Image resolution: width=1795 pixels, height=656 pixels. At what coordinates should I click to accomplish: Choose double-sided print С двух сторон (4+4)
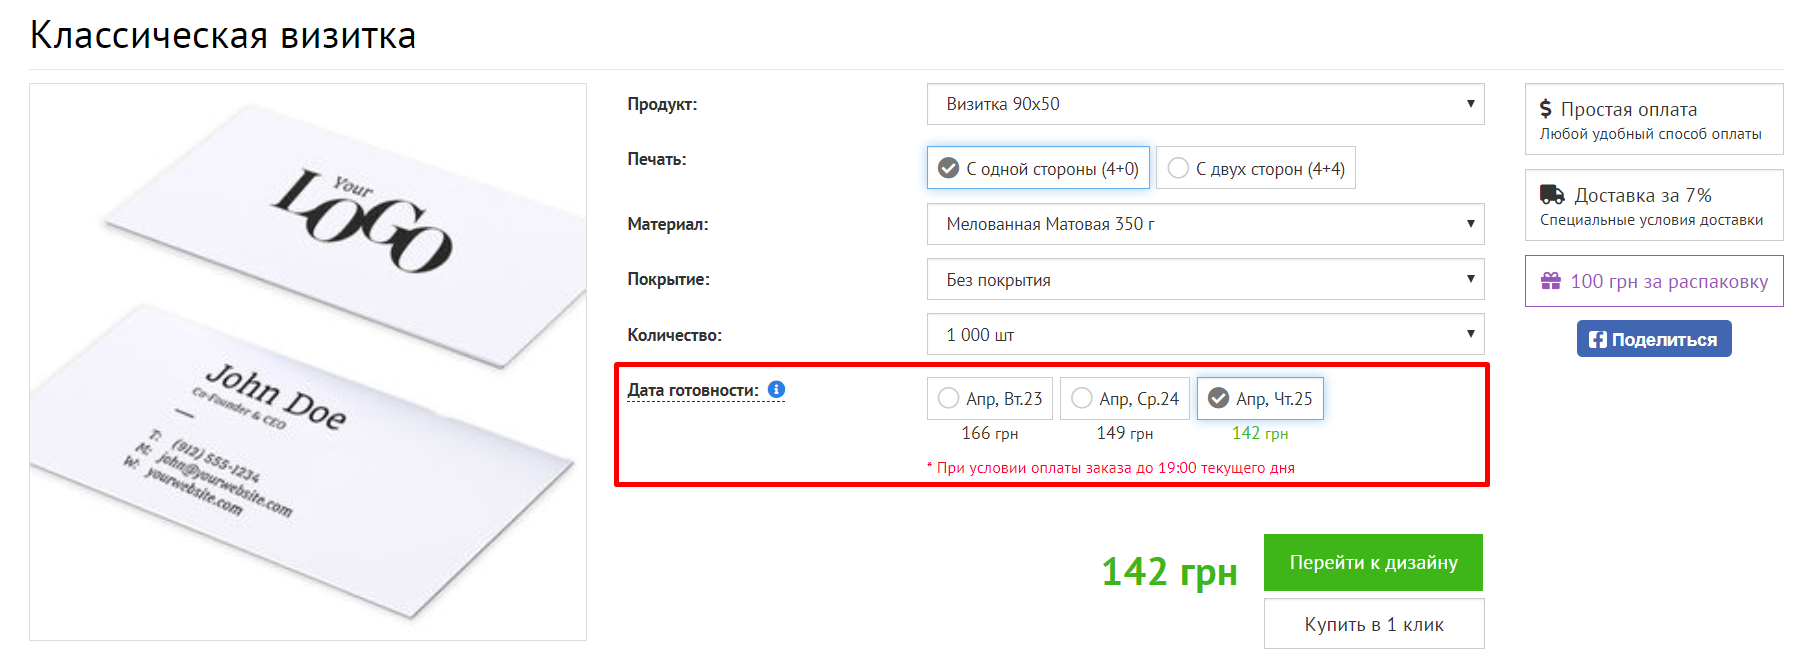1256,168
